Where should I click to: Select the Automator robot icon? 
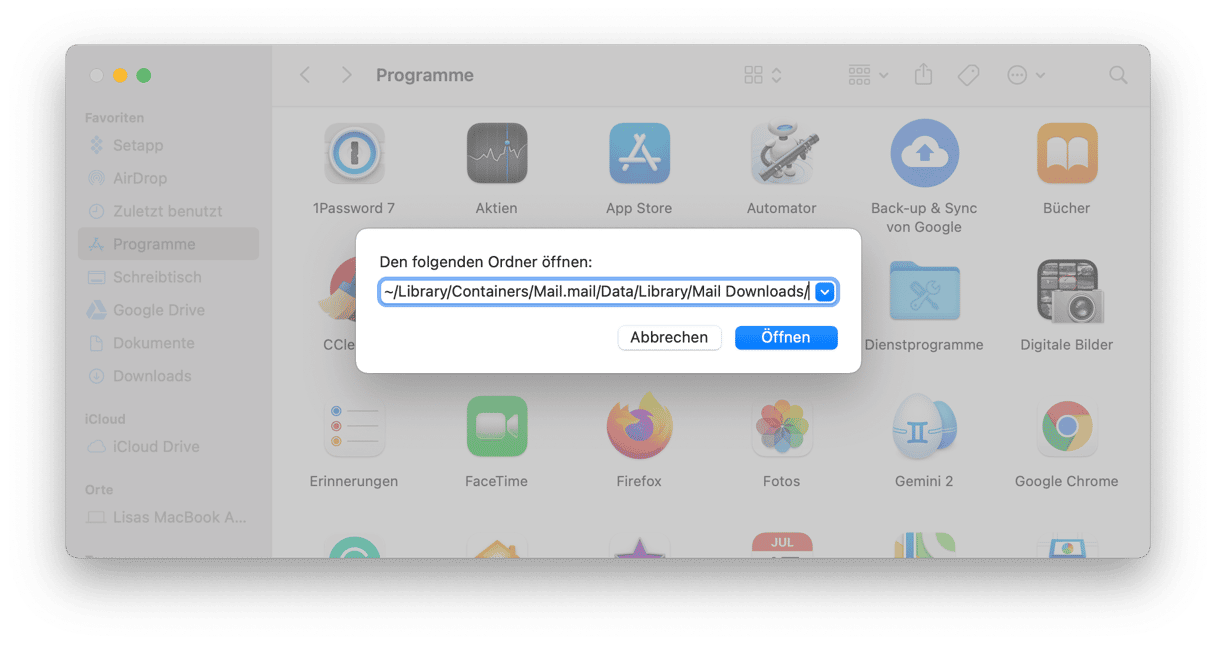point(784,153)
